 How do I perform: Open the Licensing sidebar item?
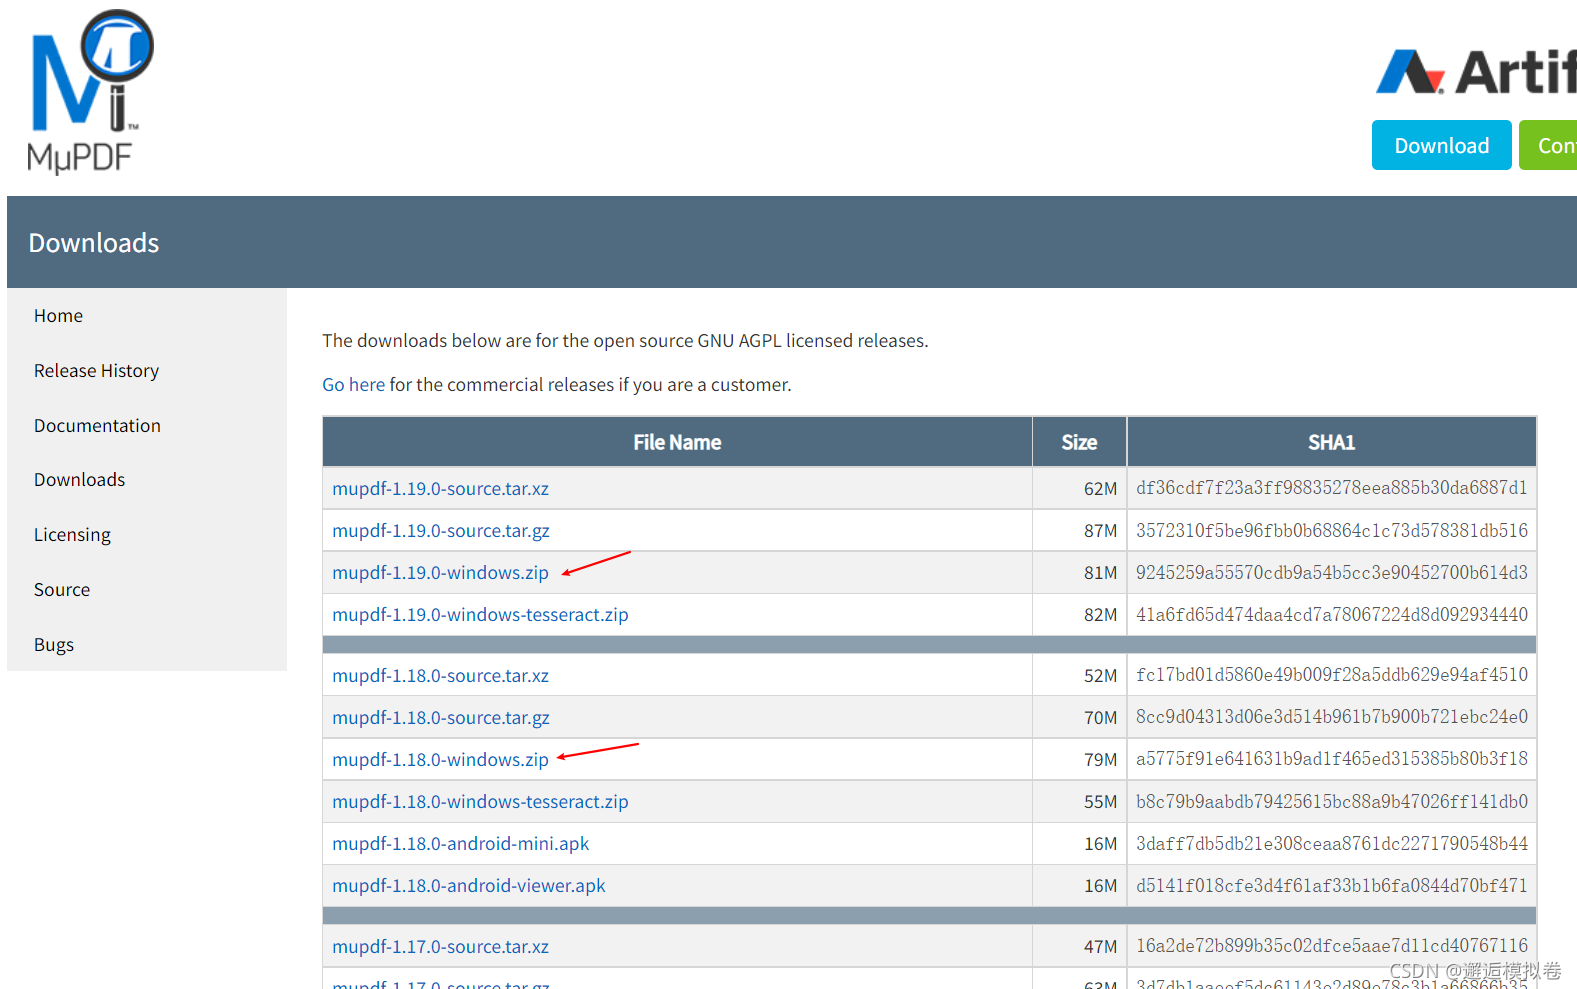(72, 535)
